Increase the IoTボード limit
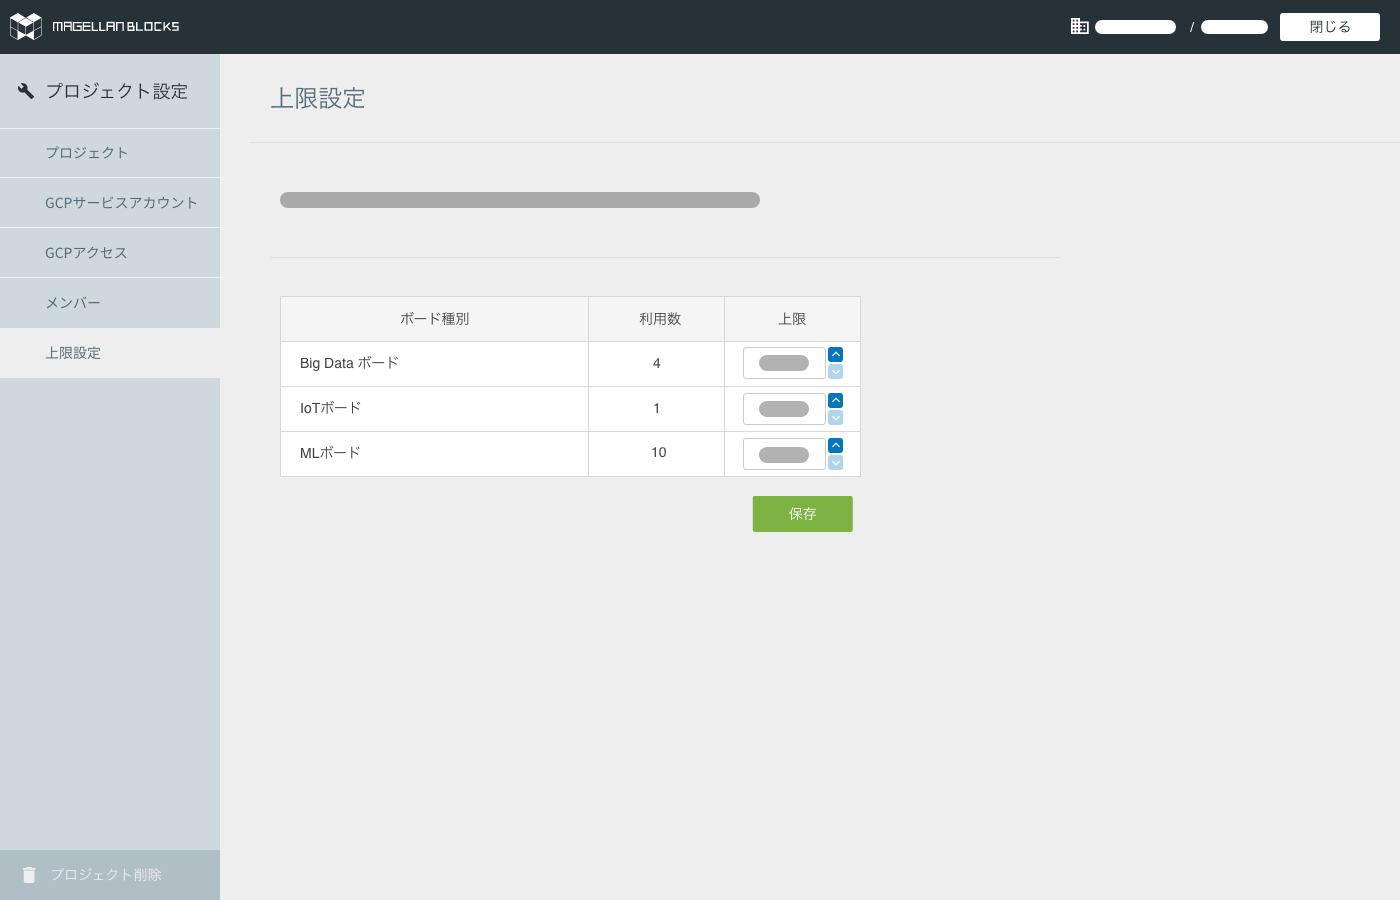1400x900 pixels. pyautogui.click(x=835, y=400)
